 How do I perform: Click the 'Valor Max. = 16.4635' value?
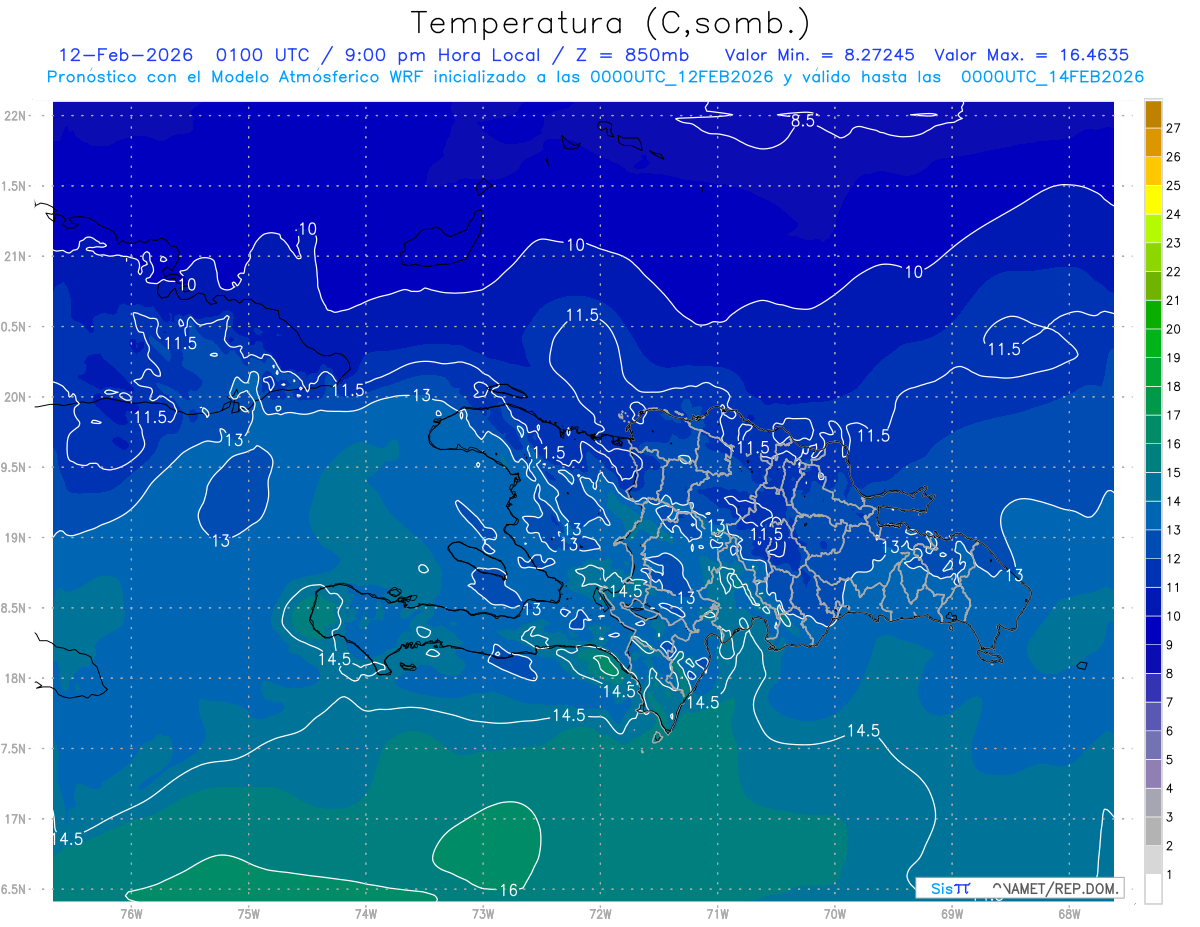click(1031, 55)
